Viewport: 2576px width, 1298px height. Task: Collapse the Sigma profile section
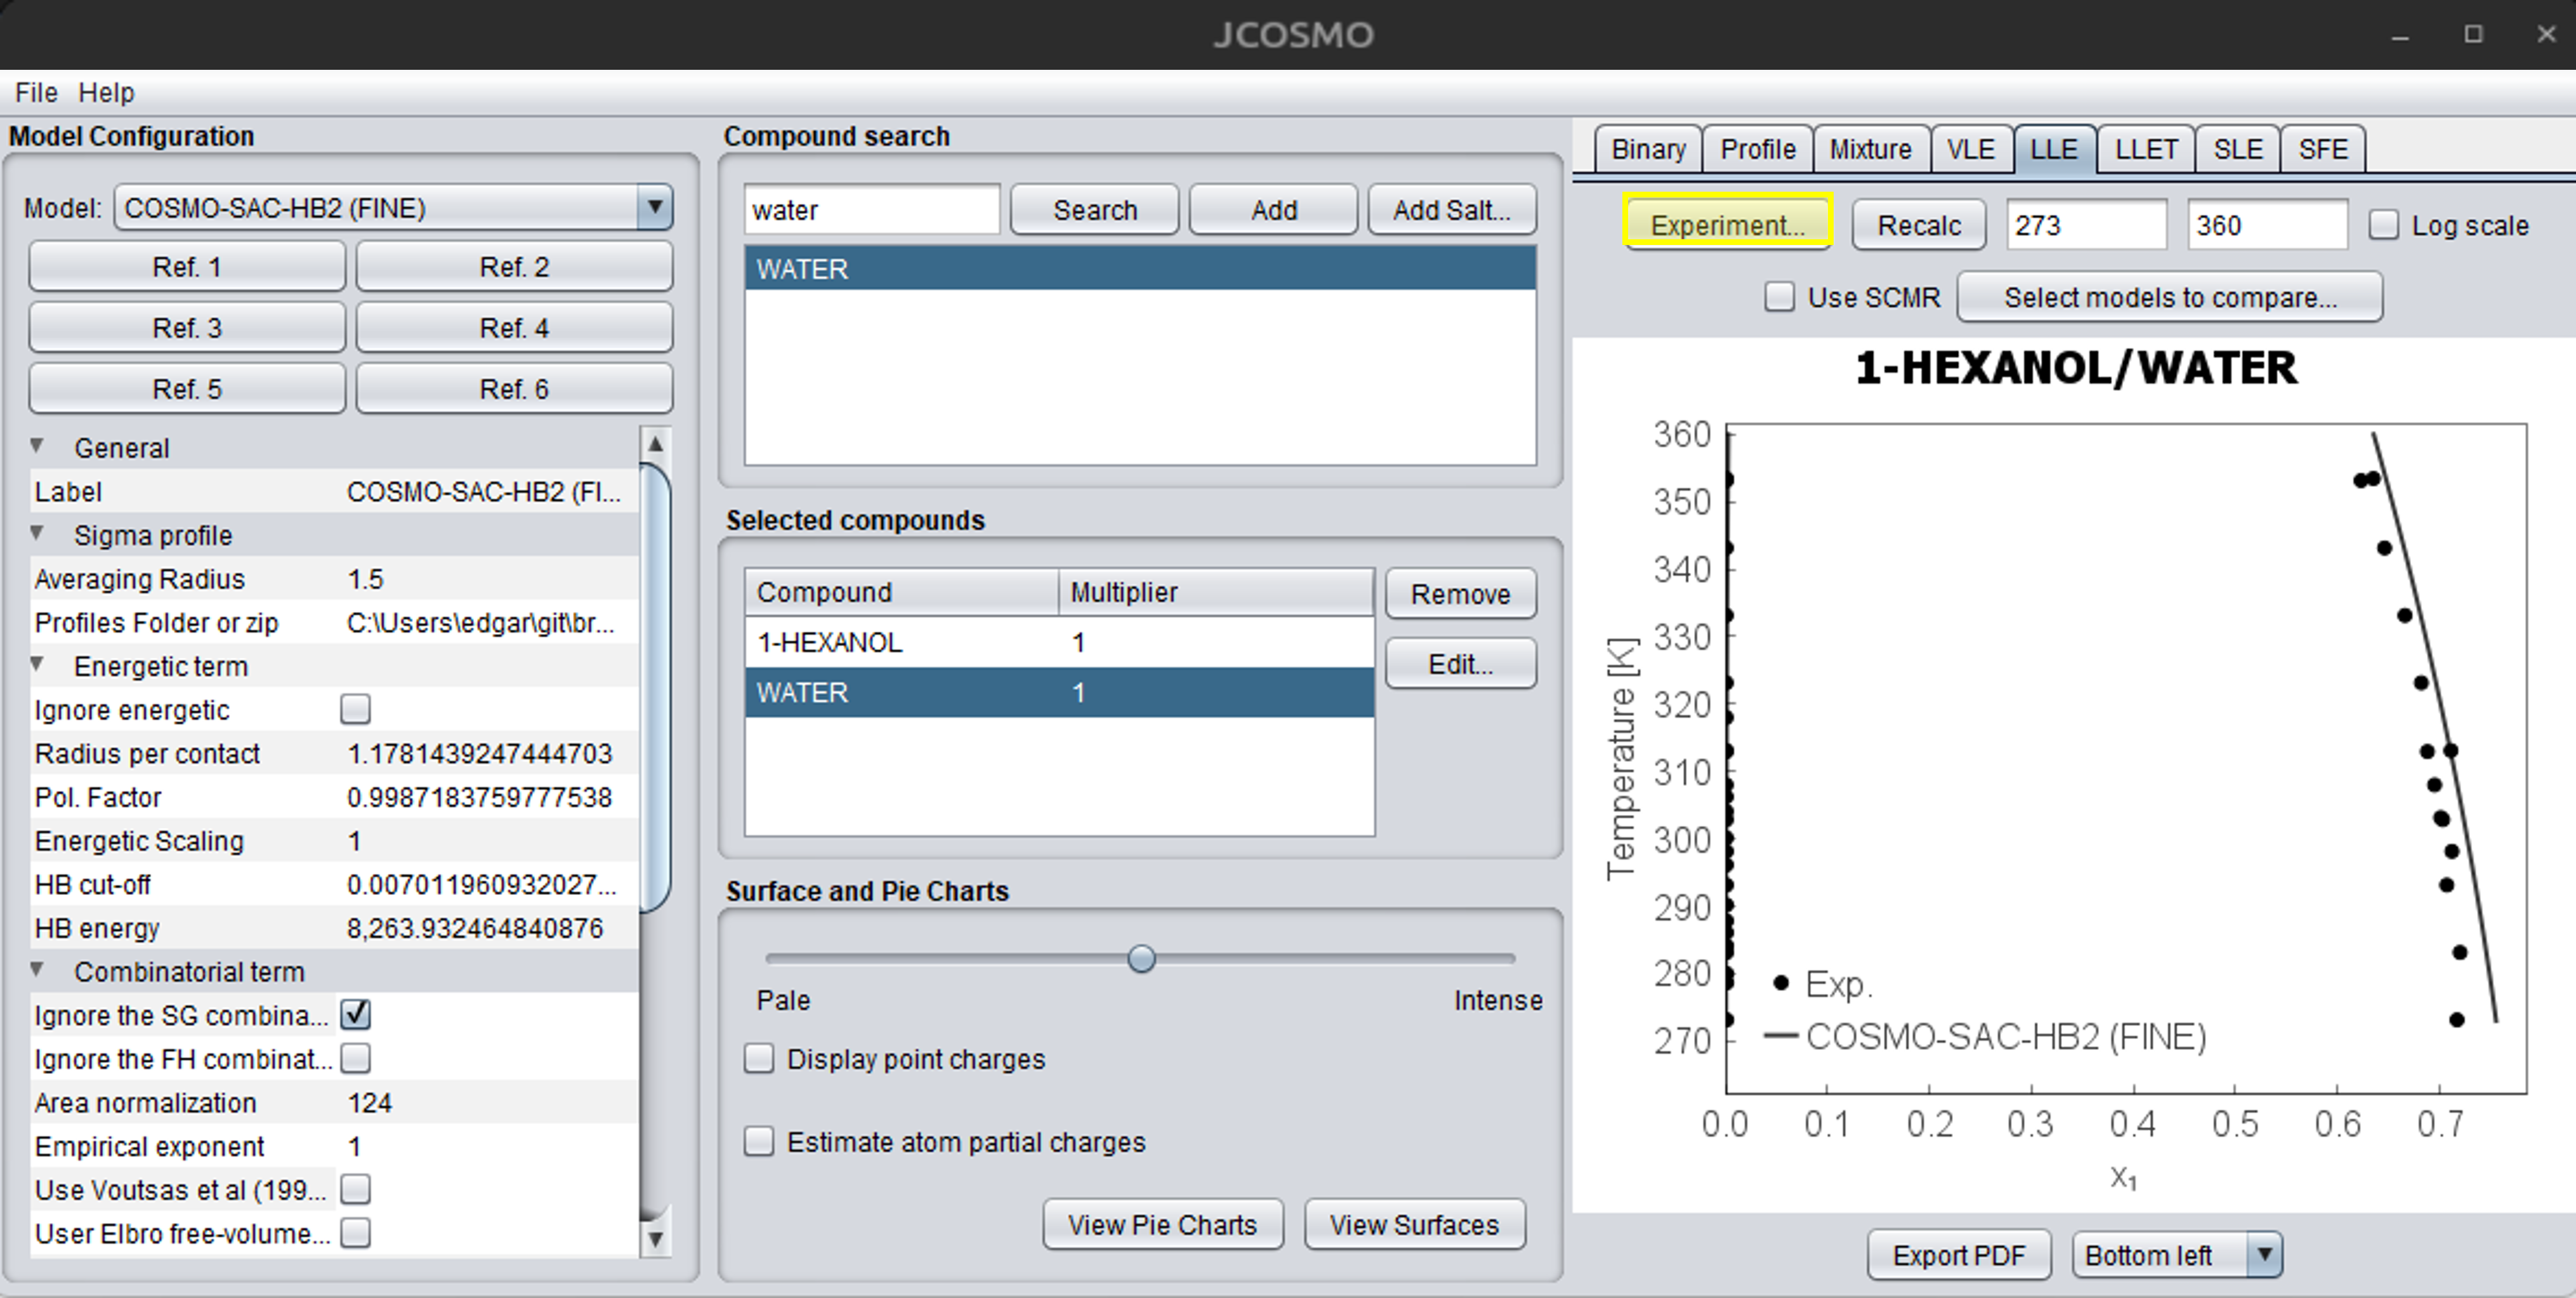37,534
